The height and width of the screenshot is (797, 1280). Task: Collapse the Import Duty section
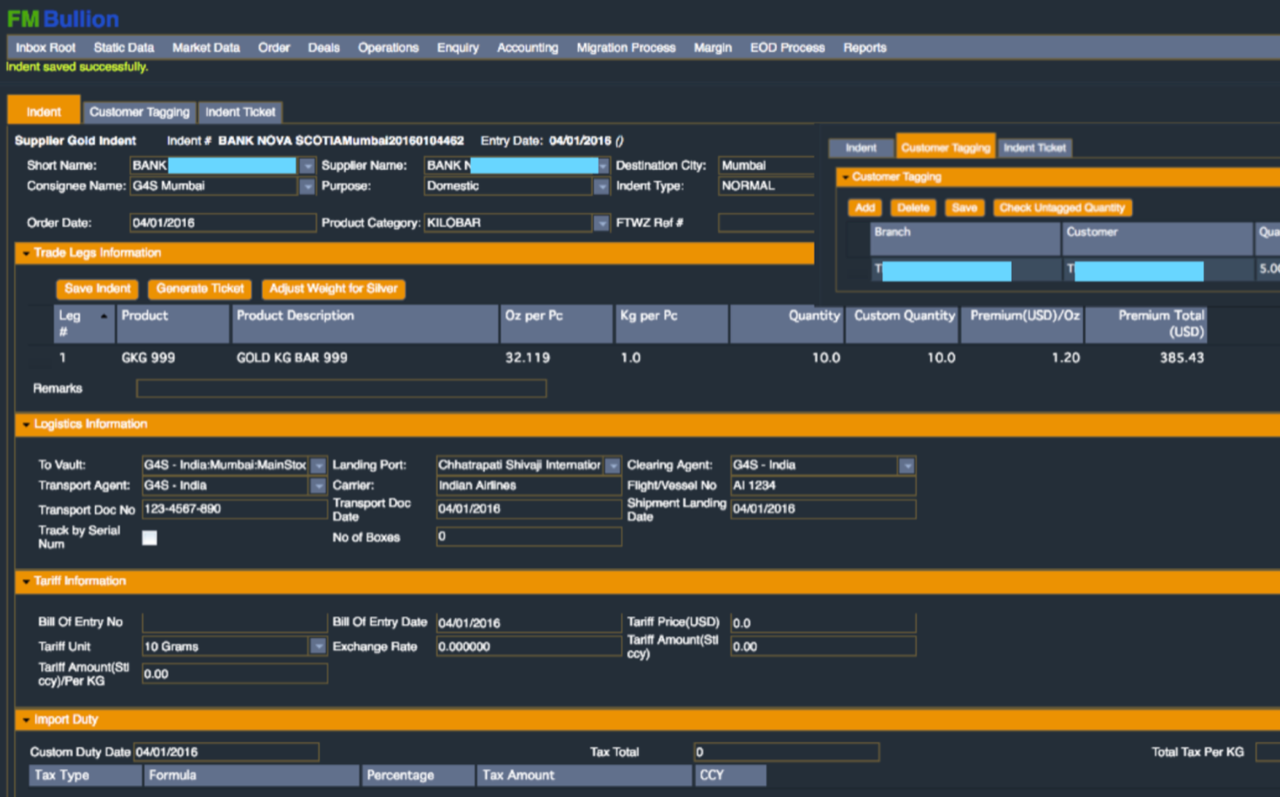[26, 720]
